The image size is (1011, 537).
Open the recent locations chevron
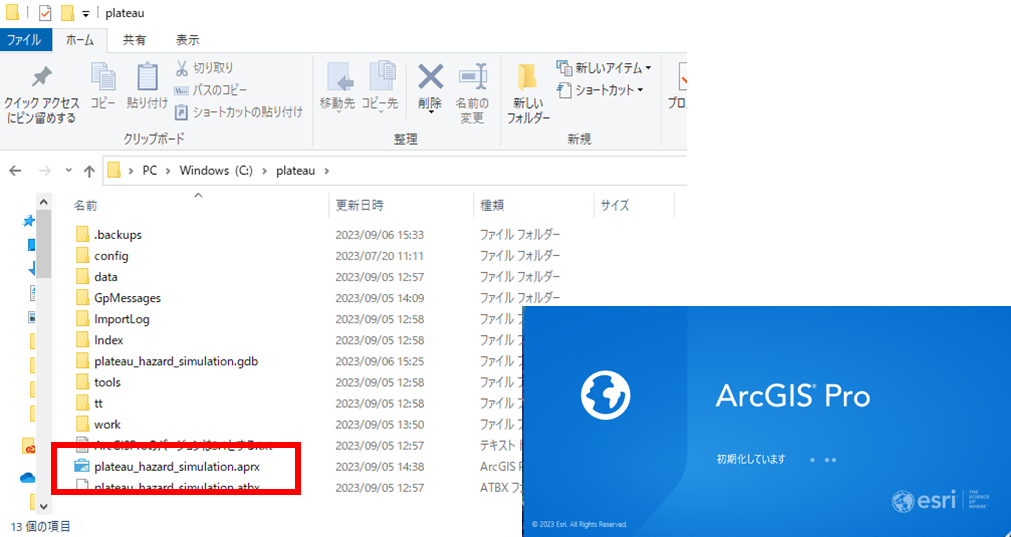(x=69, y=171)
